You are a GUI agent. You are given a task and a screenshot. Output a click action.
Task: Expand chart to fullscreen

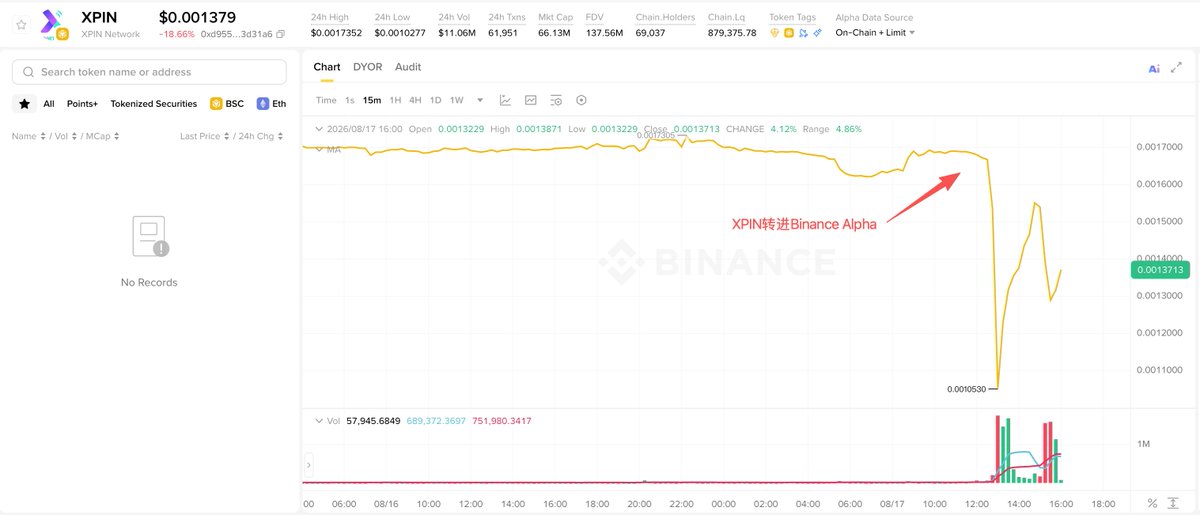(x=1176, y=68)
